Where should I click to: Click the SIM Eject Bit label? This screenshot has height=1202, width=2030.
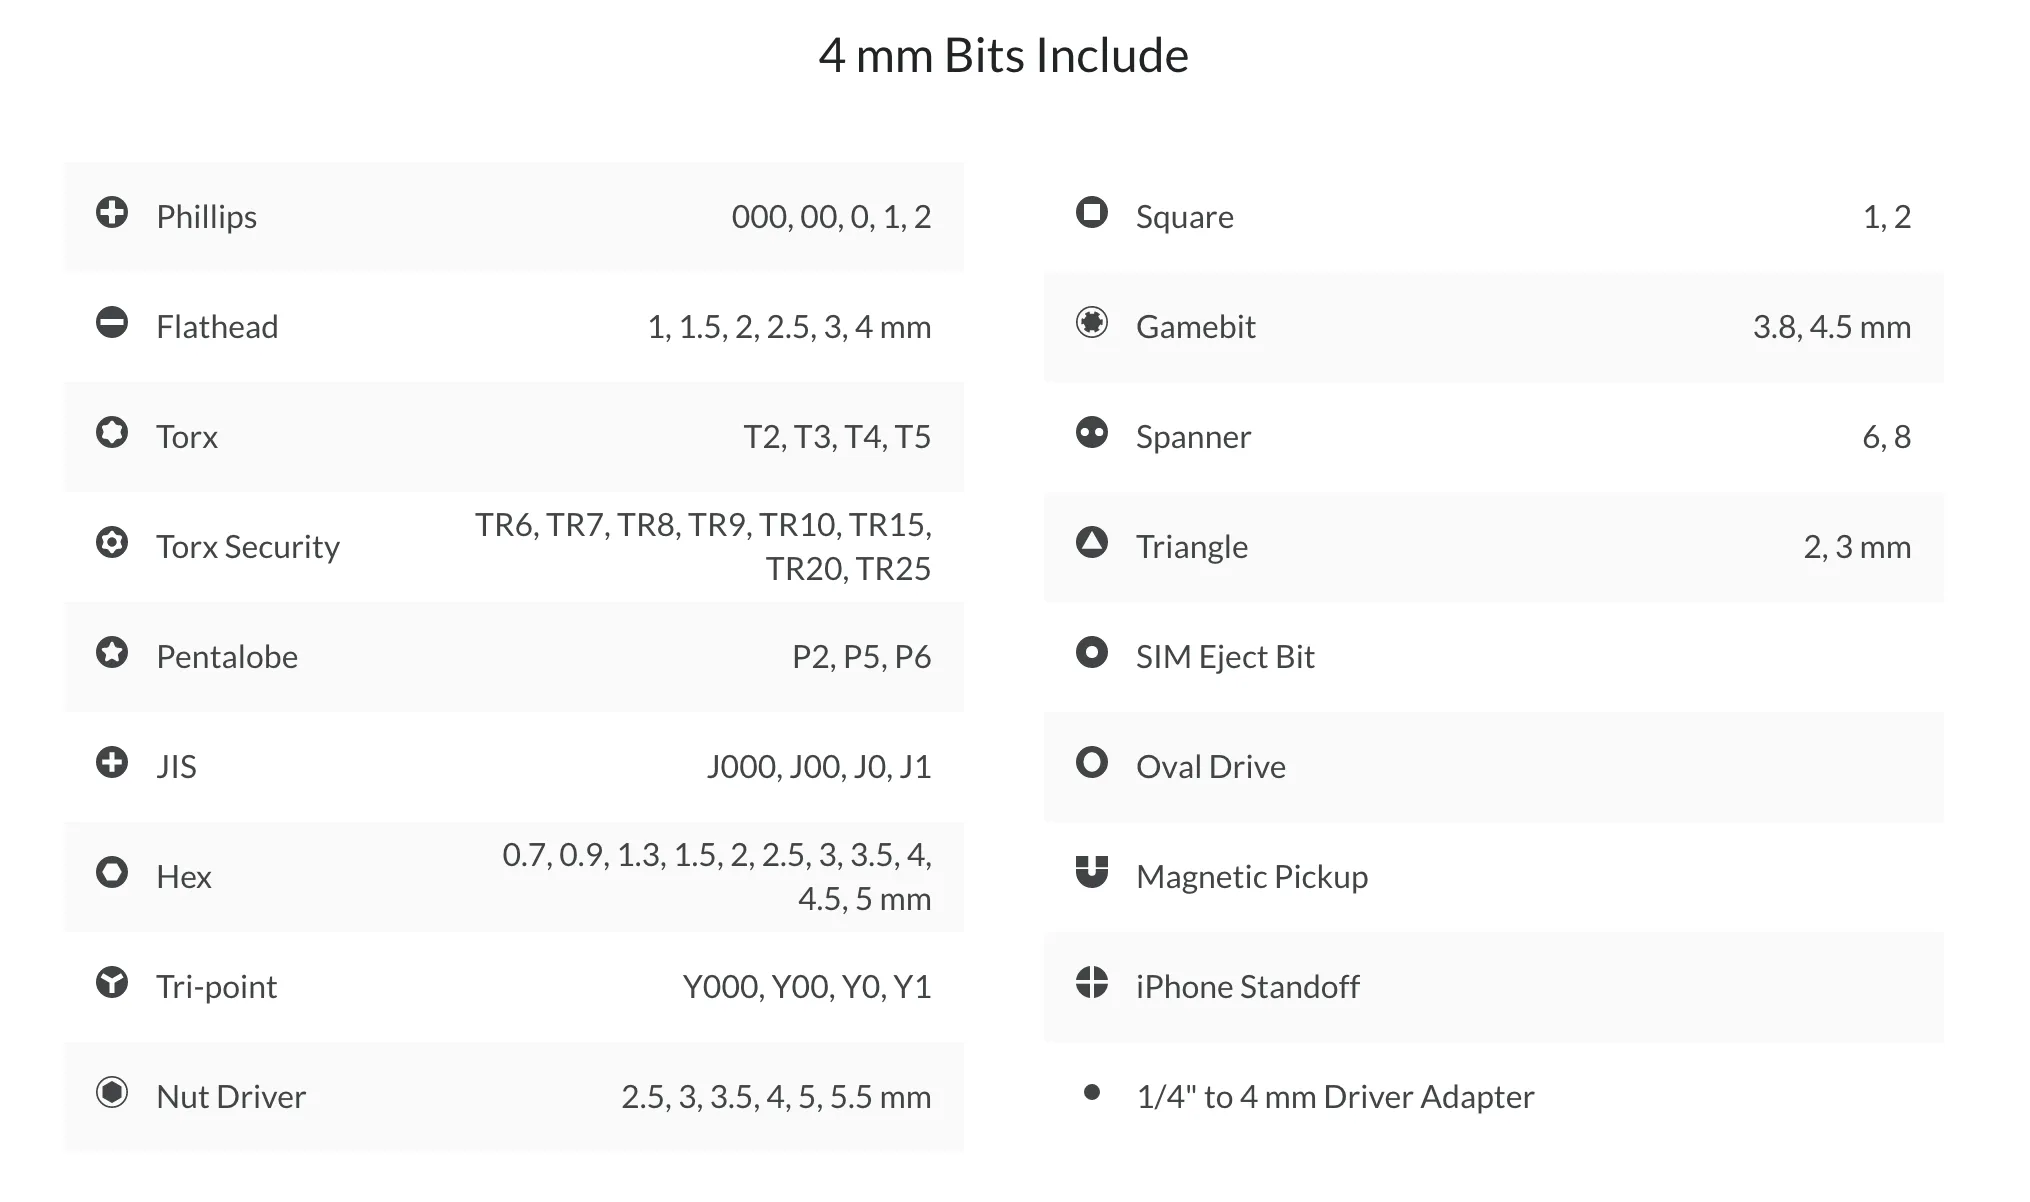click(x=1225, y=657)
